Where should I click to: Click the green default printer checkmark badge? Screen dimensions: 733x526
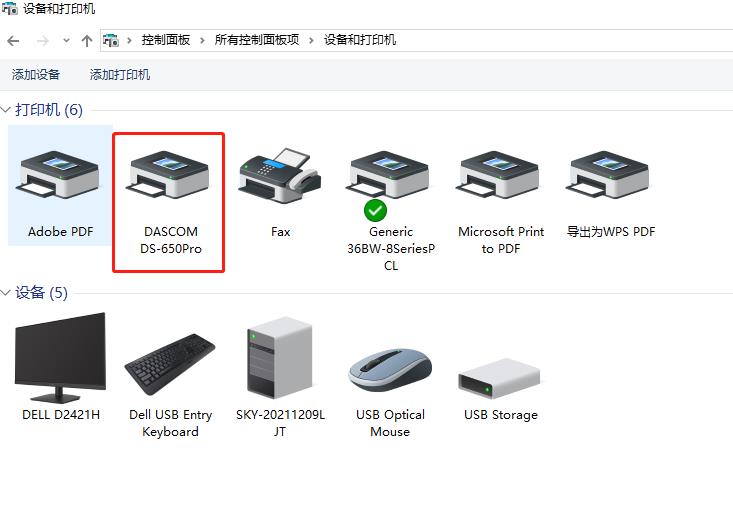coord(375,210)
